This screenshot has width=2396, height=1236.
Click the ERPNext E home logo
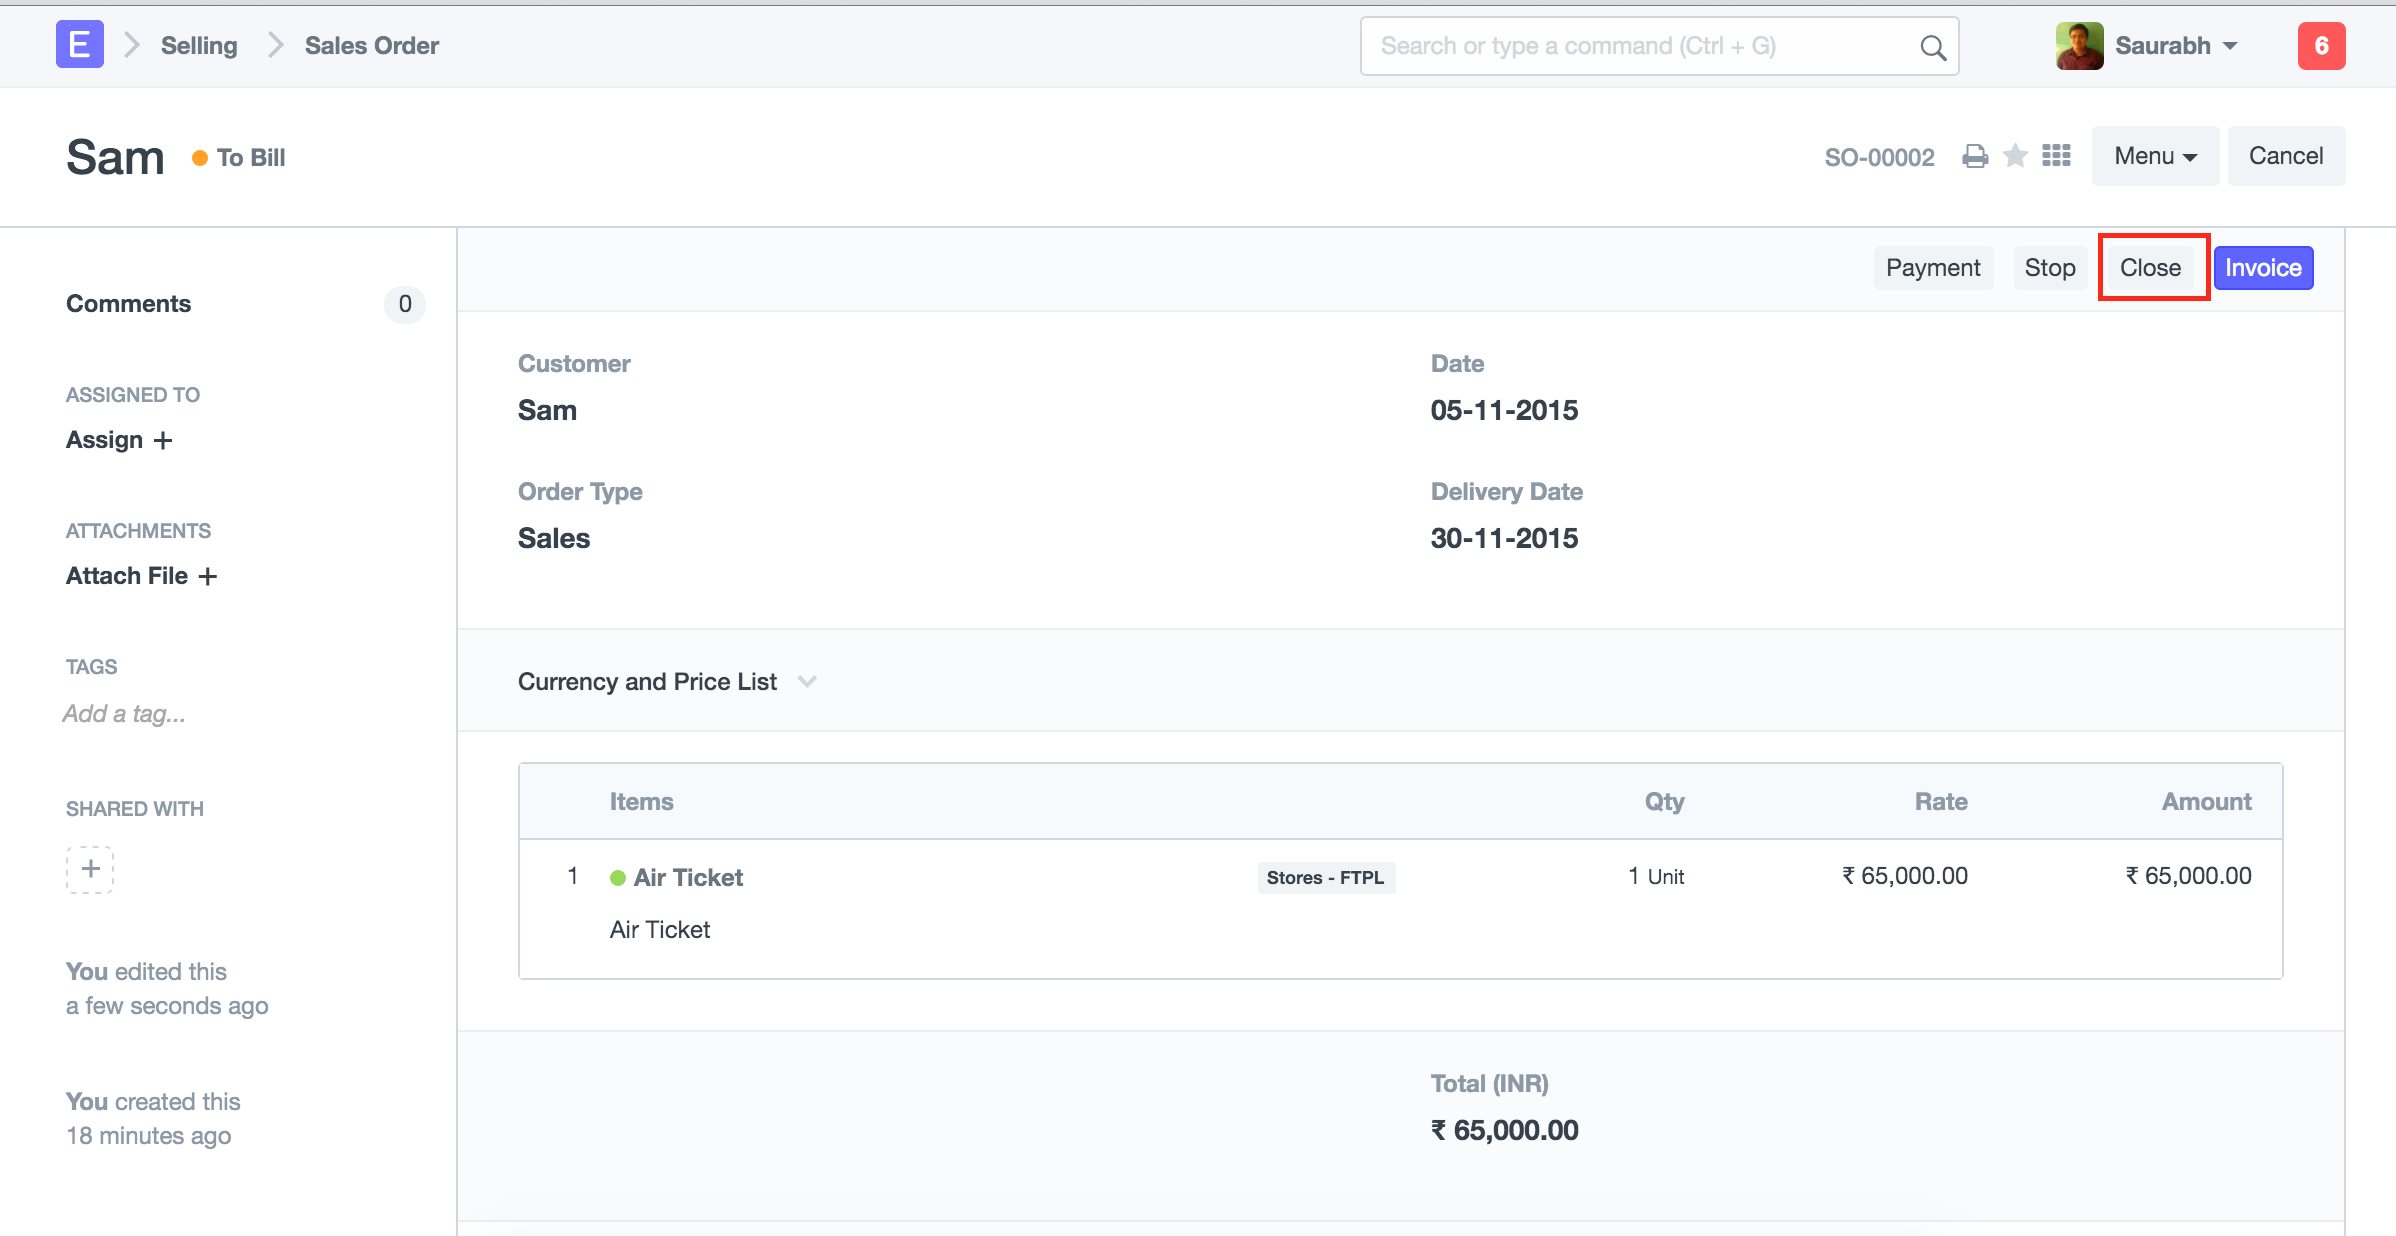80,45
